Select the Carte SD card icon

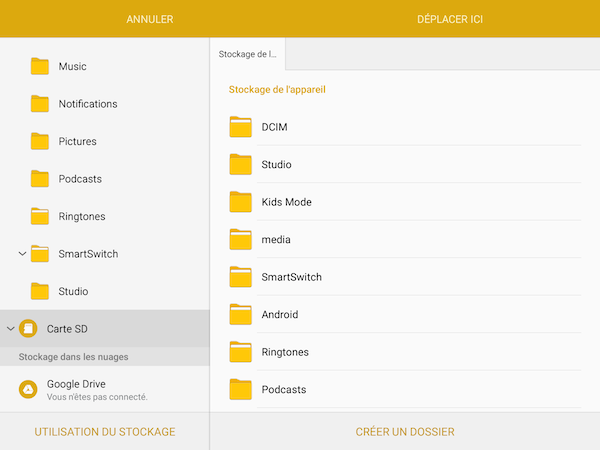tap(28, 328)
